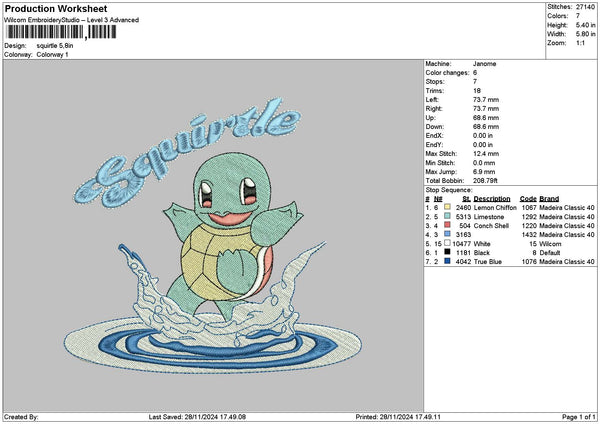Image resolution: width=600 pixels, height=424 pixels.
Task: Click the embroidered Squirtle lettering
Action: [x=188, y=153]
